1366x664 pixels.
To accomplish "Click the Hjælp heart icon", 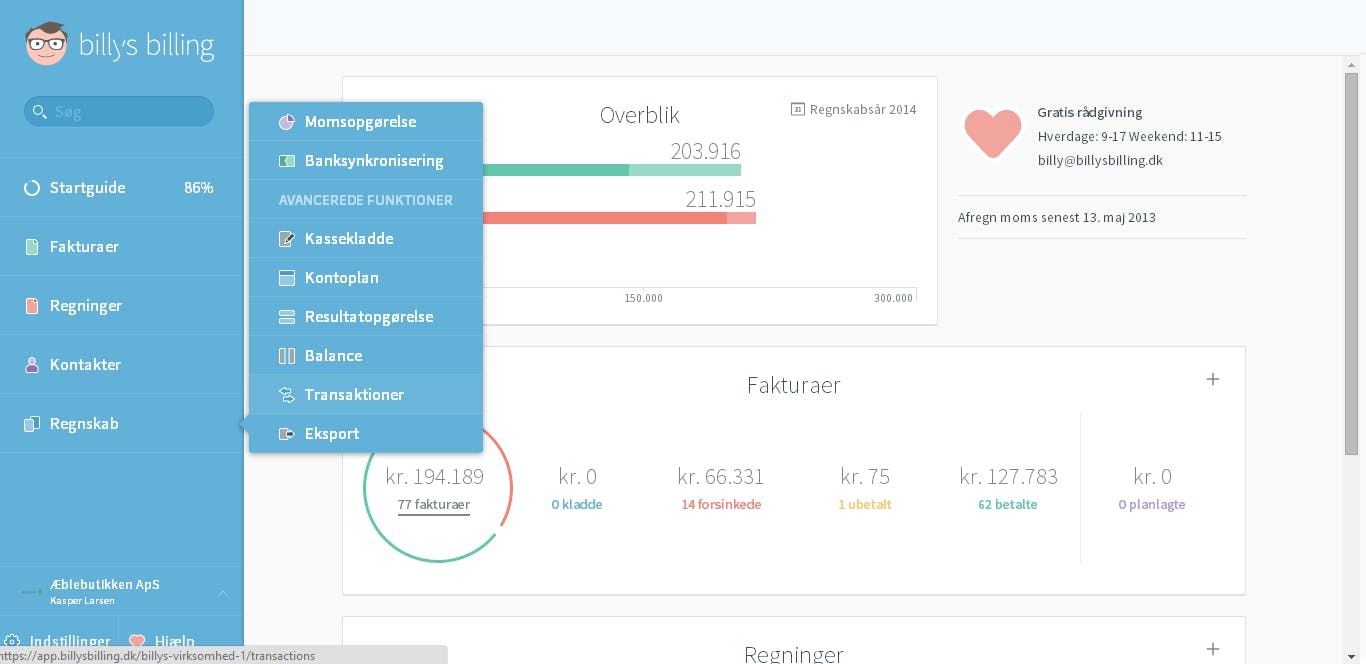I will tap(138, 642).
